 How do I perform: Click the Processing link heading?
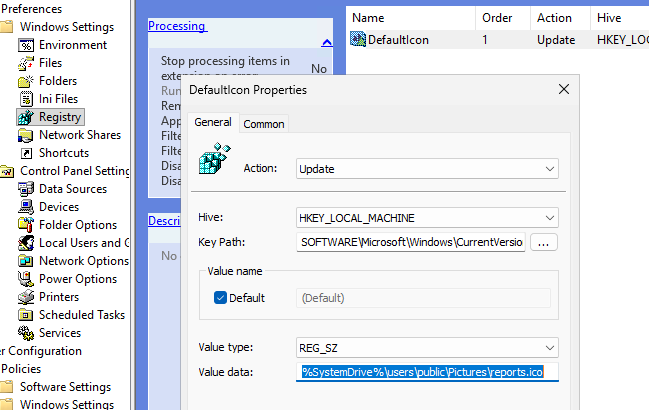click(176, 26)
